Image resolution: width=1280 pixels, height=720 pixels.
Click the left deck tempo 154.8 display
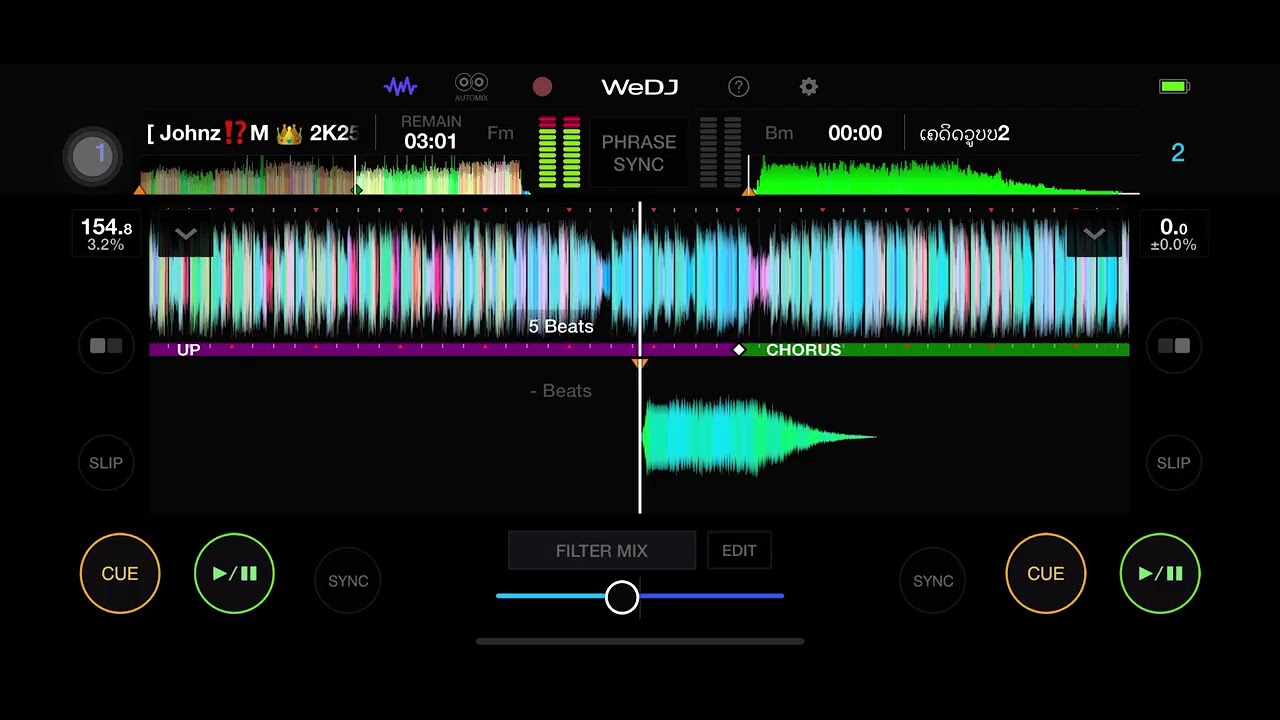coord(106,234)
